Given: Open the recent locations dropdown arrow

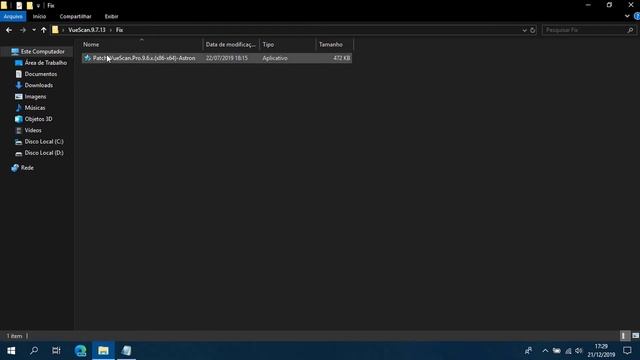Looking at the screenshot, I should pos(34,30).
